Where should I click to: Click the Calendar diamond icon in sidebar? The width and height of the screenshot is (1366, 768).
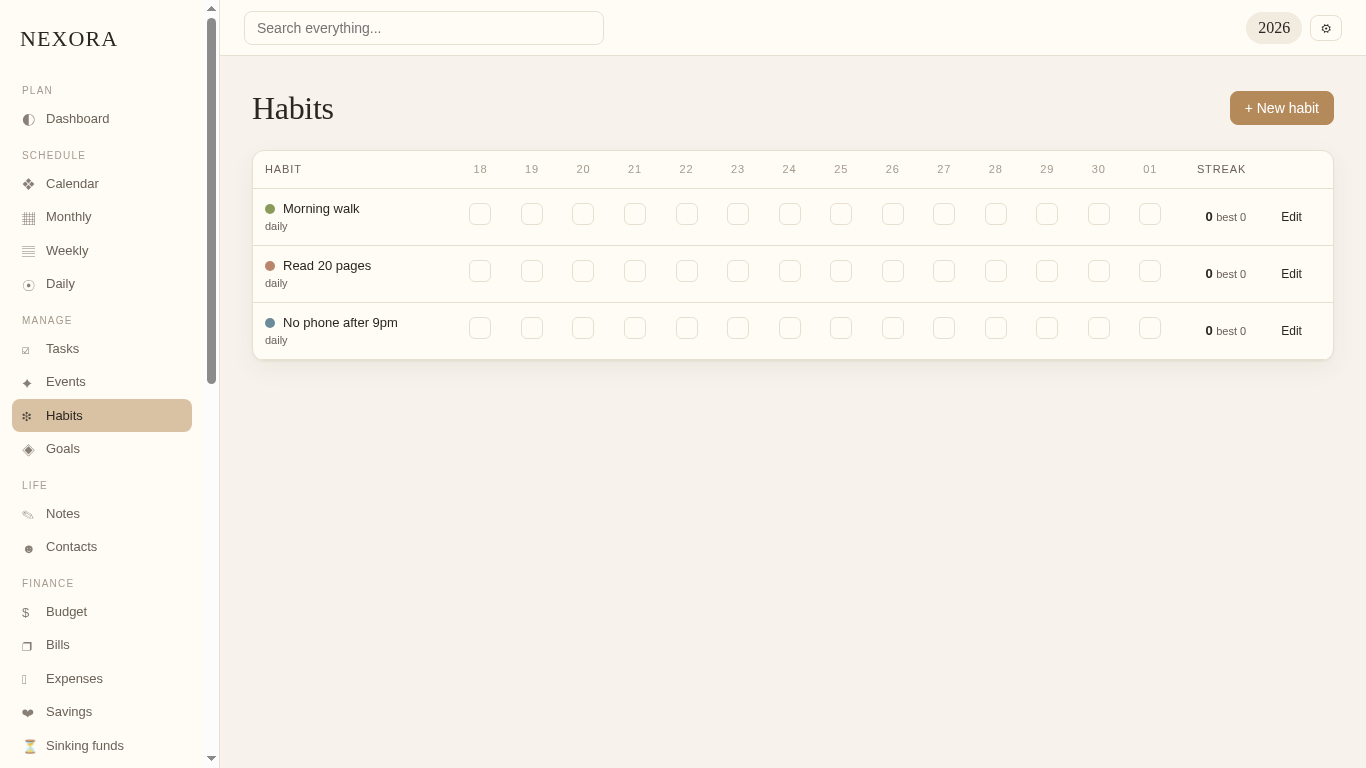tap(28, 184)
